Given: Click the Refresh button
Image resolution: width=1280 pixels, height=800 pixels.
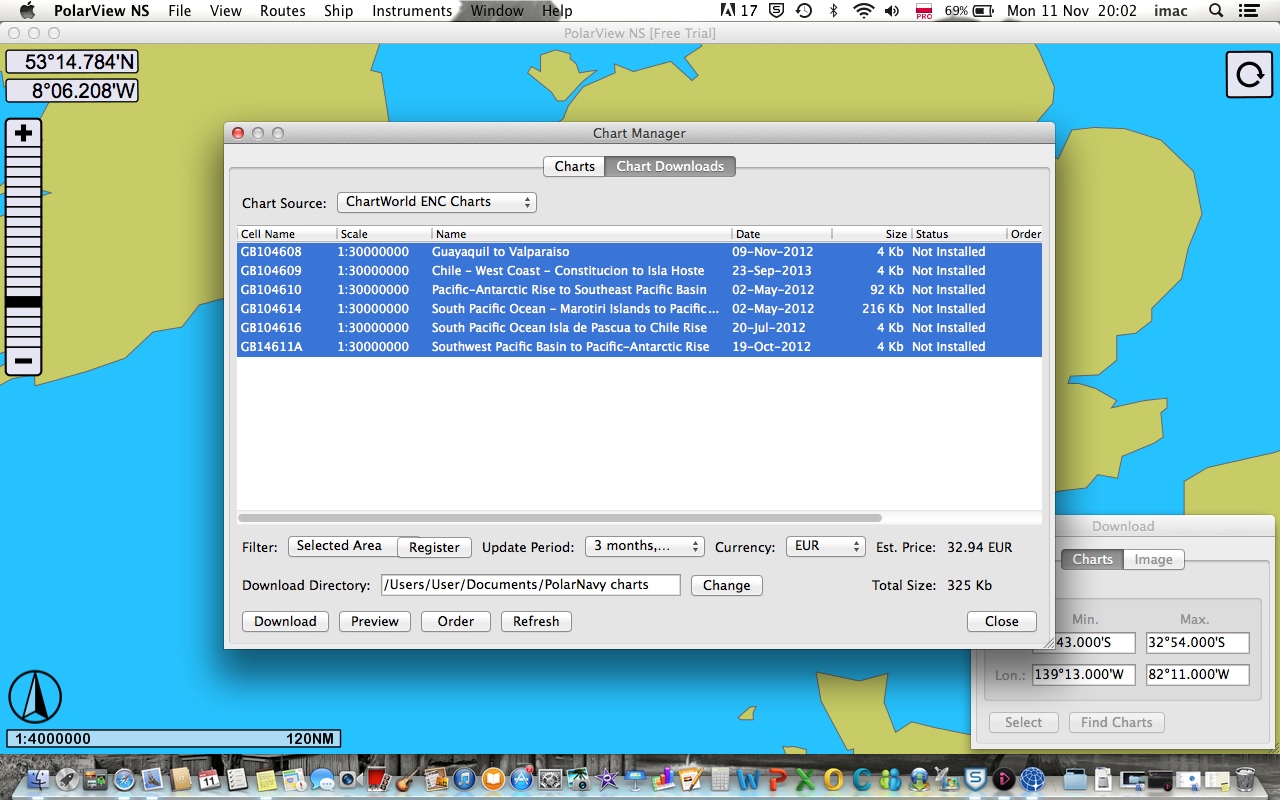Looking at the screenshot, I should pyautogui.click(x=536, y=621).
